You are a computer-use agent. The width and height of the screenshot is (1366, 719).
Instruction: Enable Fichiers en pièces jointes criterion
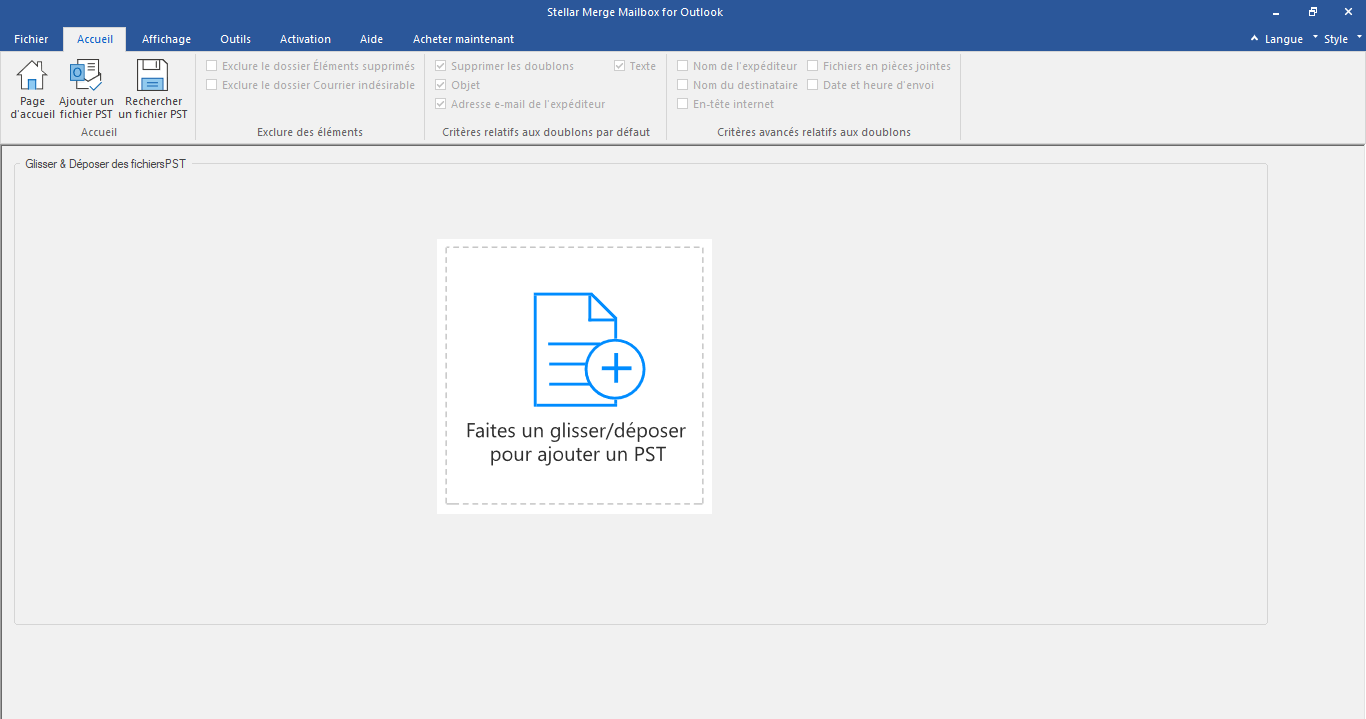click(813, 66)
